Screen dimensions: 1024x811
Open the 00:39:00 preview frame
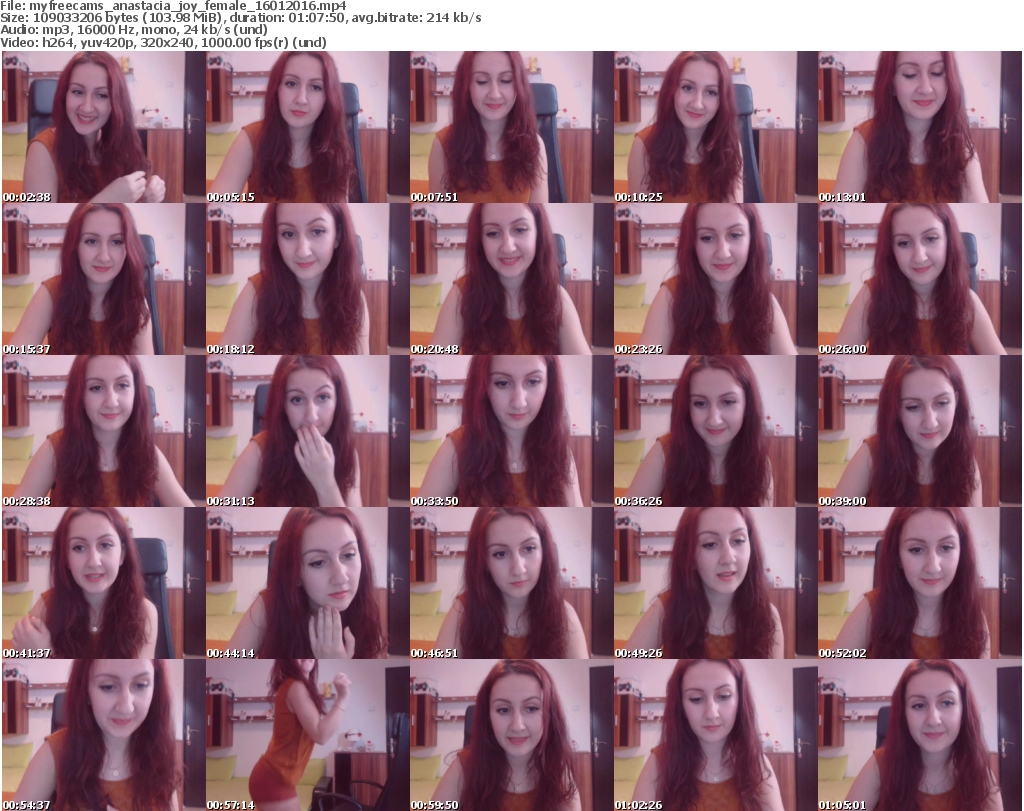pyautogui.click(x=920, y=432)
